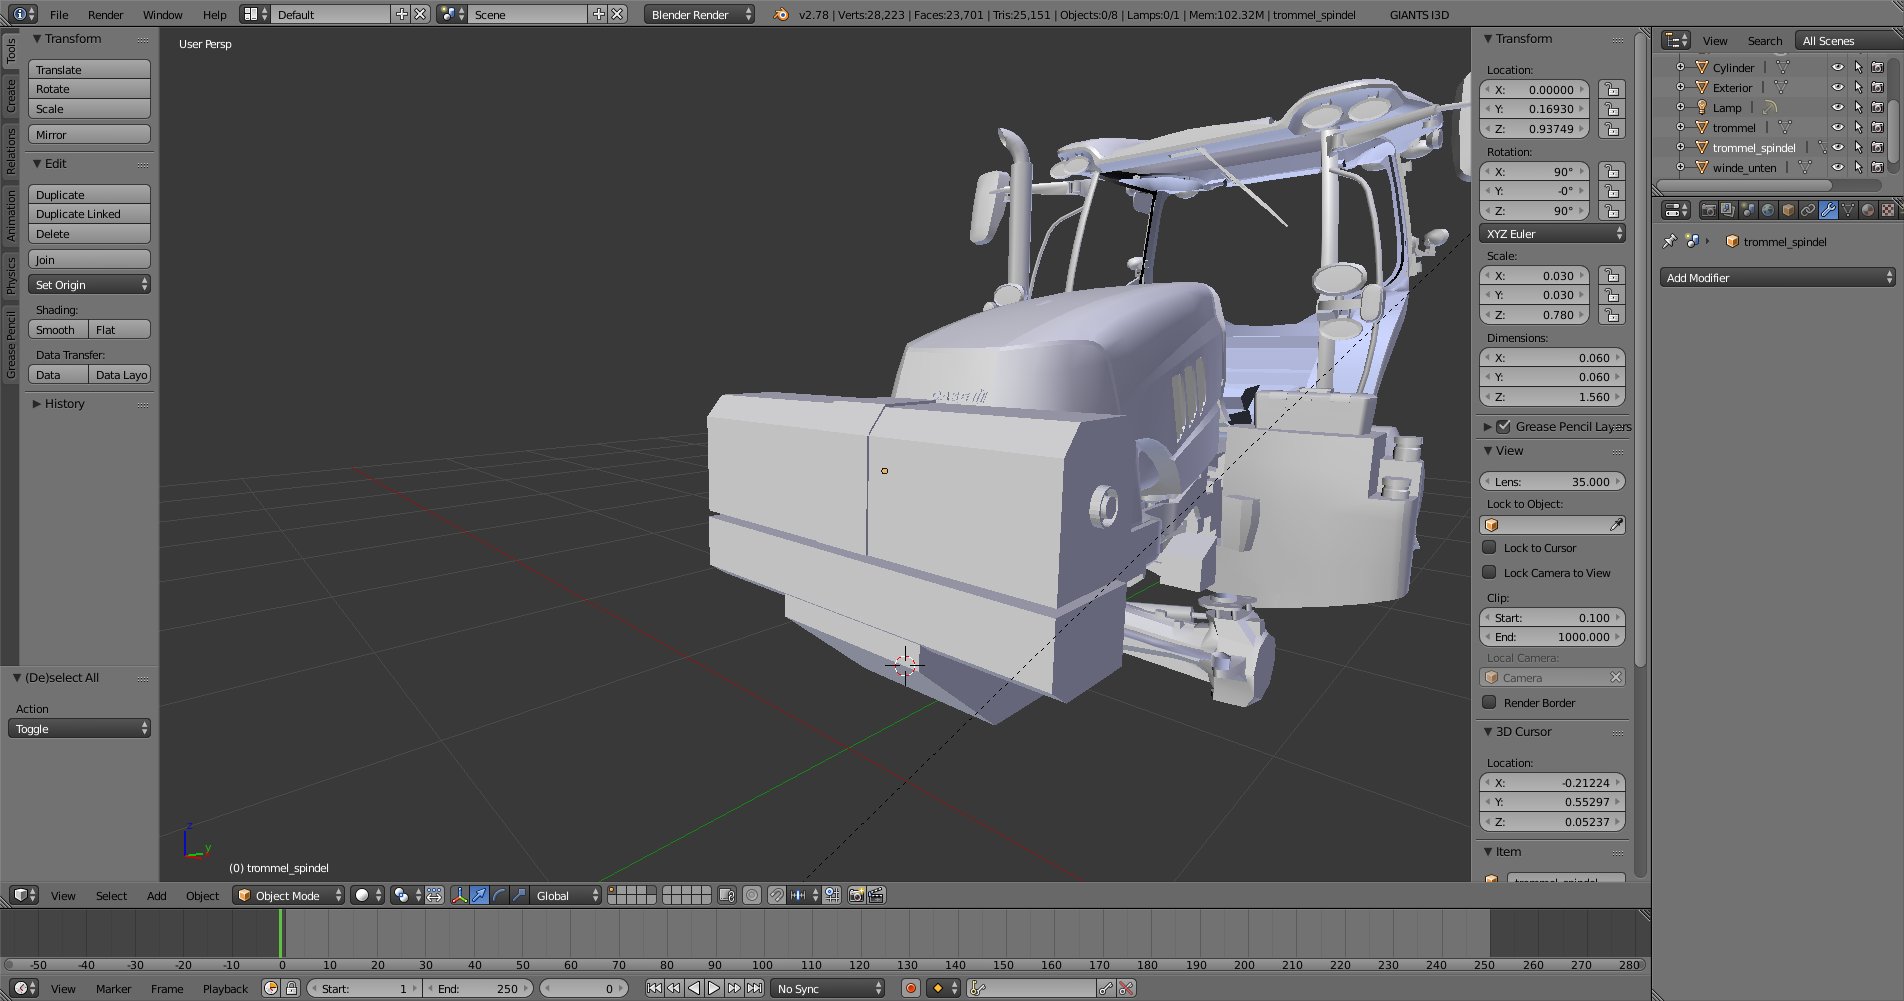The width and height of the screenshot is (1904, 1001).
Task: Open the Render menu
Action: [105, 15]
